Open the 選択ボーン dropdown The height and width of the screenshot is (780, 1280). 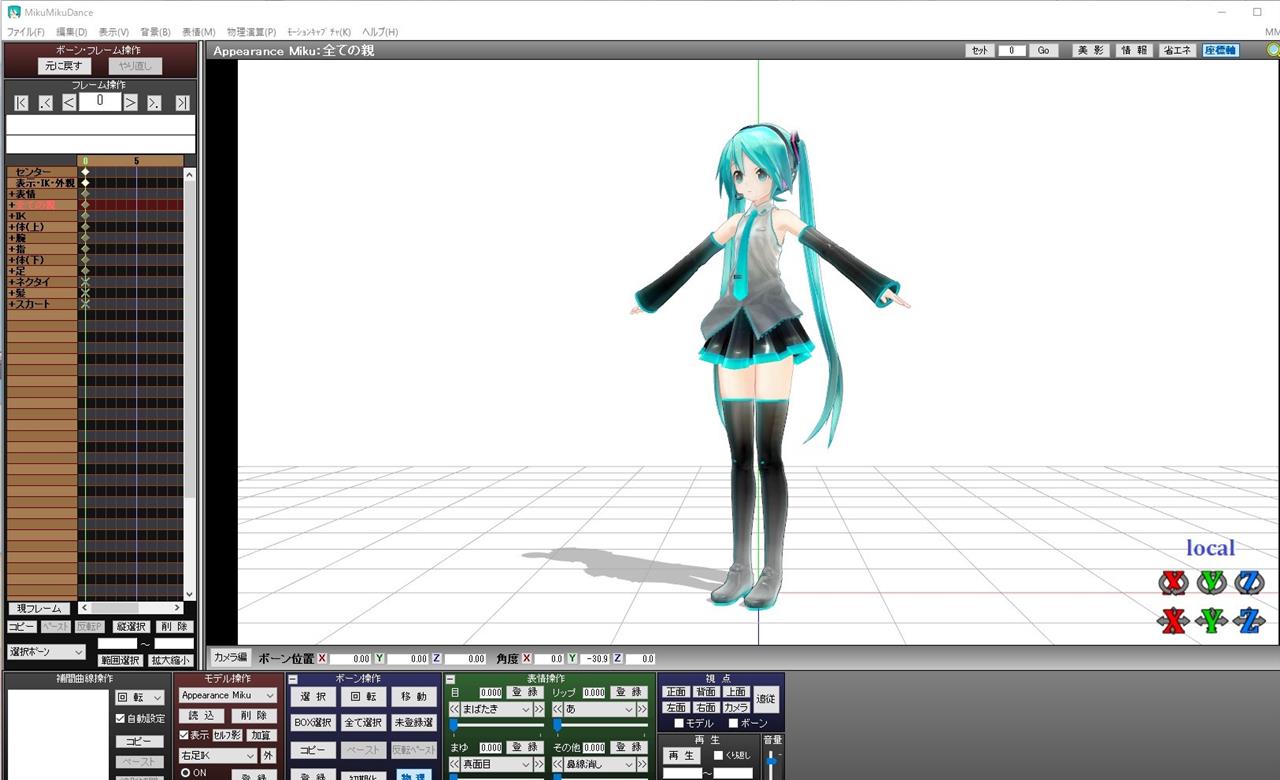[47, 652]
